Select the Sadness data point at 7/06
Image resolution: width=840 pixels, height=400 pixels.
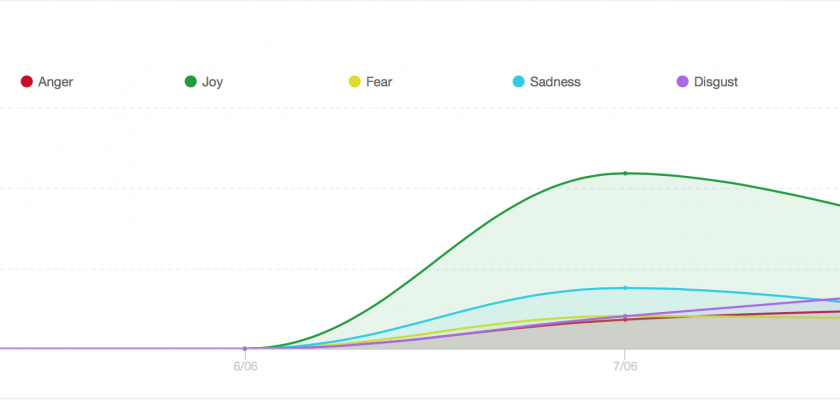tap(625, 288)
